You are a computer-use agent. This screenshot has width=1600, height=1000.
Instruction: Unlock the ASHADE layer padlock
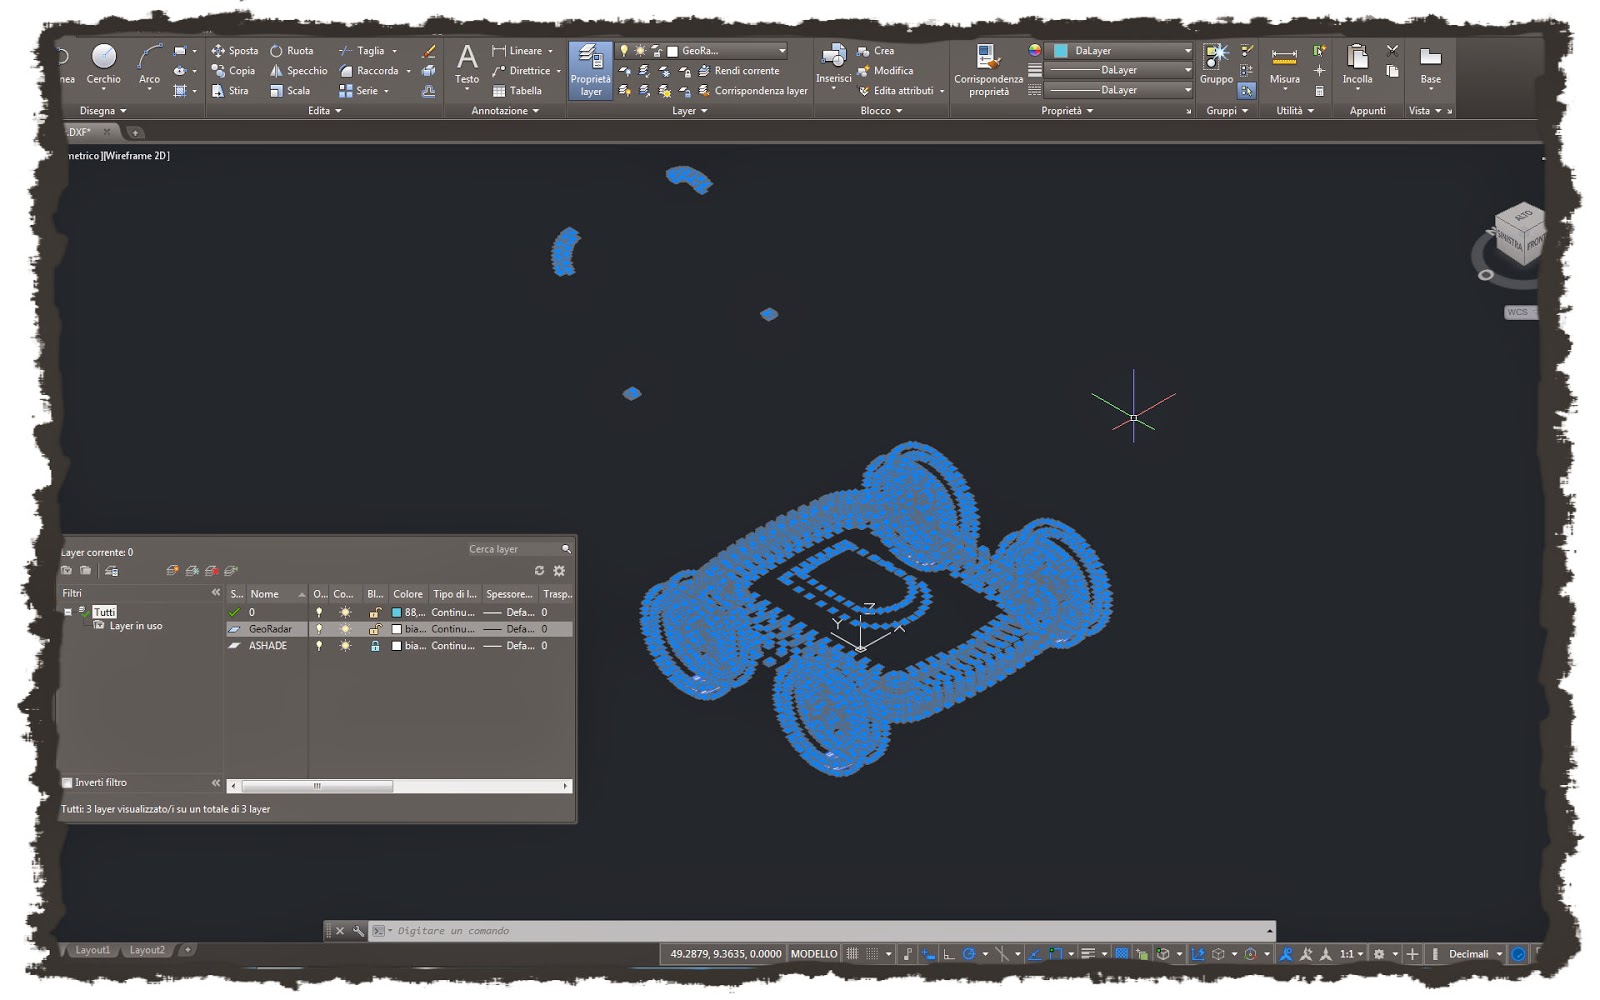click(375, 645)
